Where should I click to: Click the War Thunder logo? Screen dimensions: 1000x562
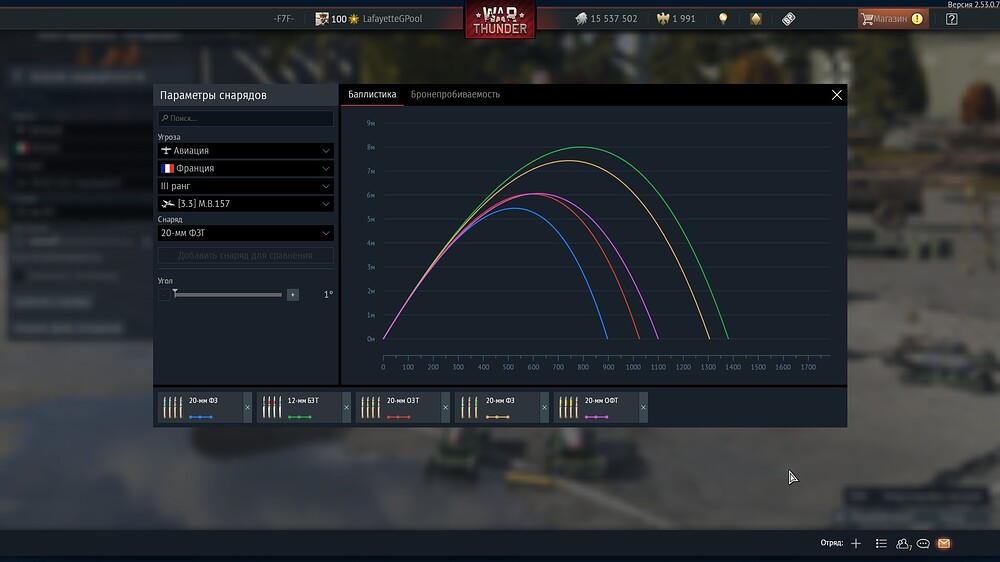coord(499,20)
